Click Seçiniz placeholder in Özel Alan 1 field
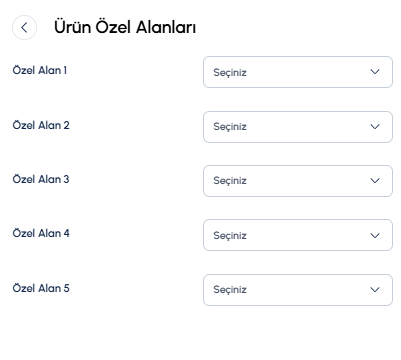The height and width of the screenshot is (360, 401). [230, 73]
